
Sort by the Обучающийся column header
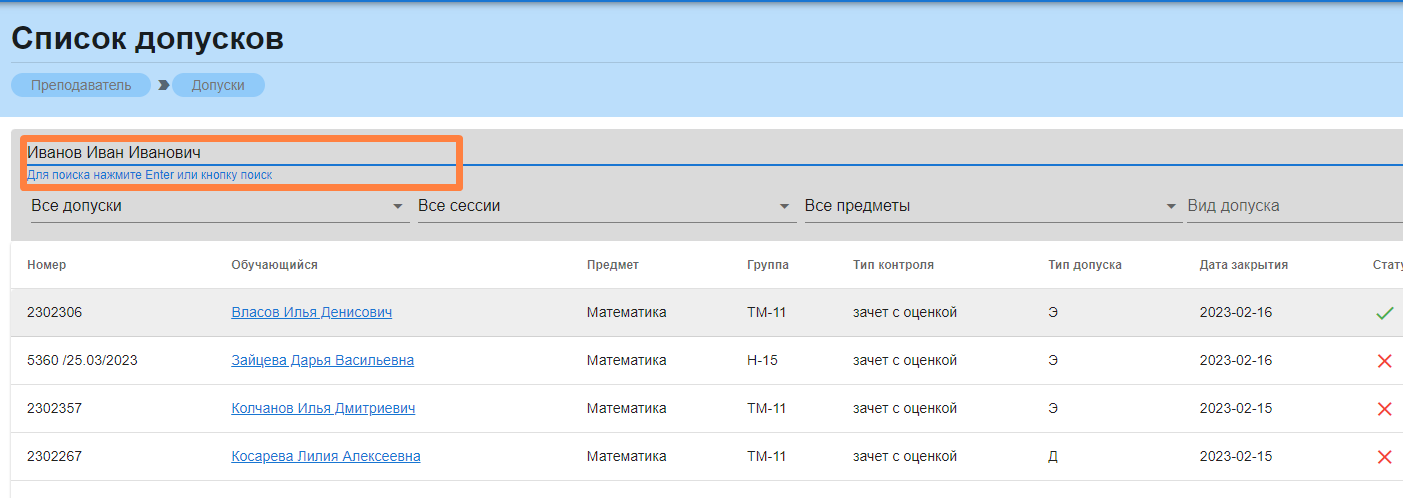tap(274, 265)
